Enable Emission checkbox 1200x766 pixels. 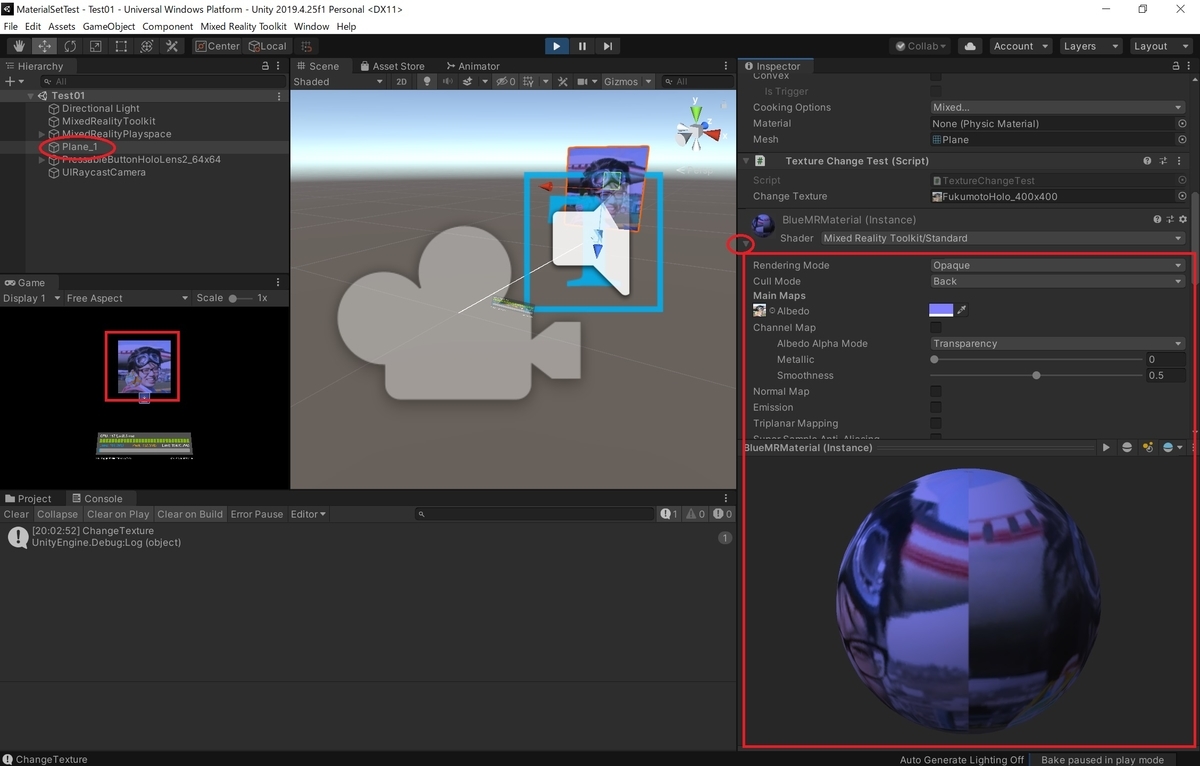pos(936,408)
